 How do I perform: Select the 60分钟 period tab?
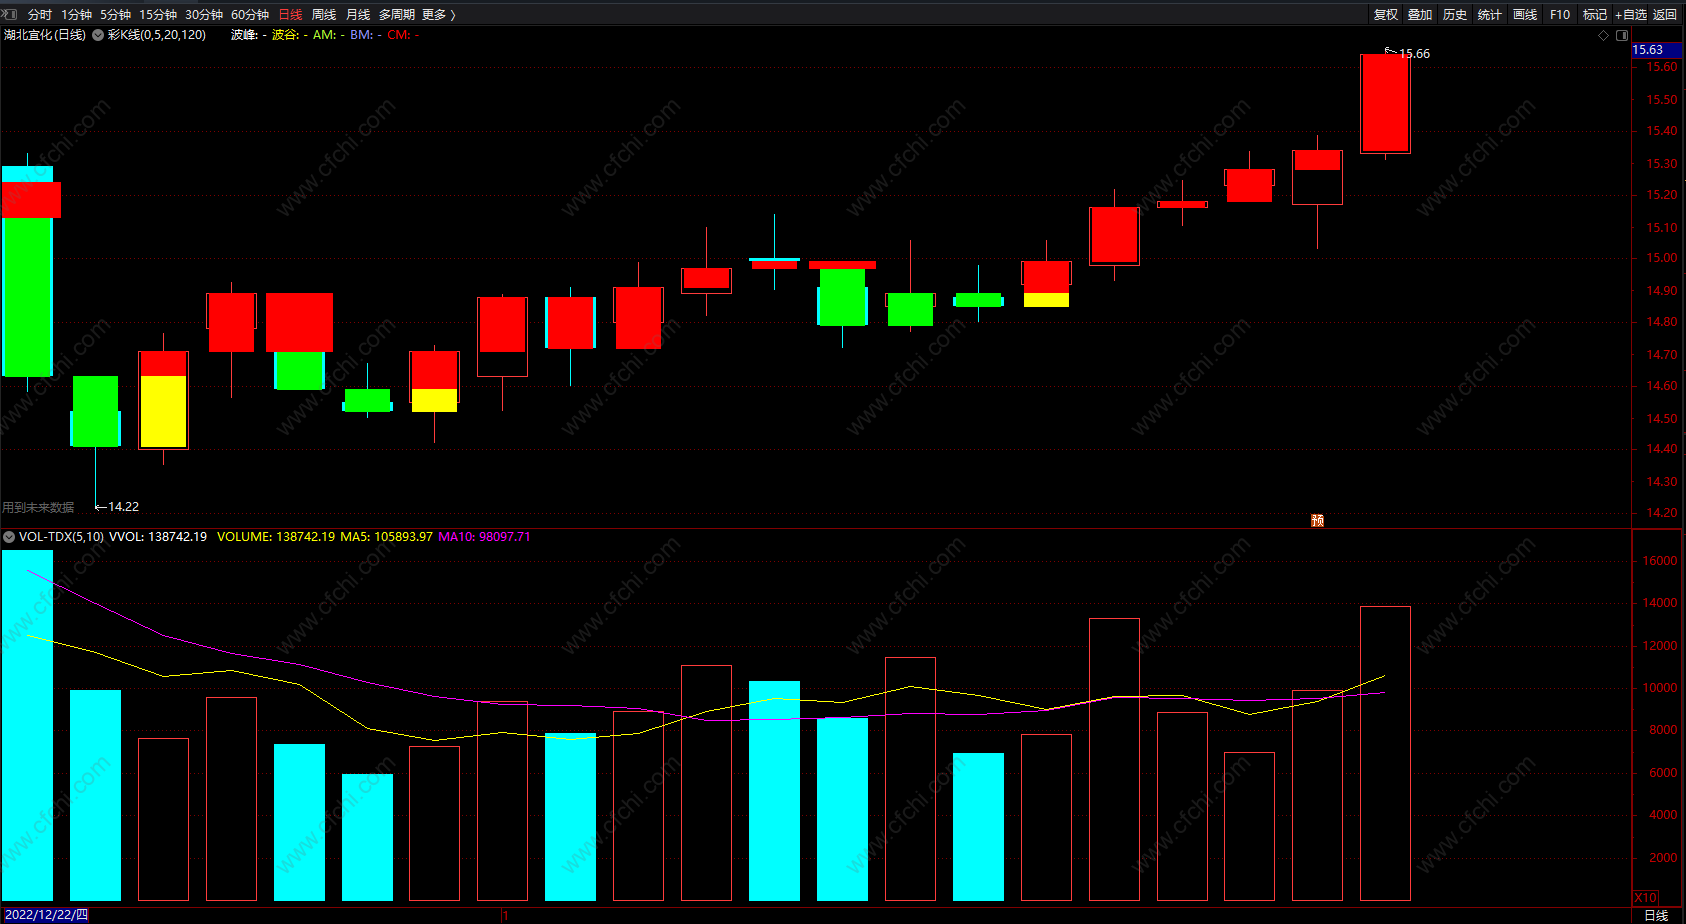click(250, 14)
